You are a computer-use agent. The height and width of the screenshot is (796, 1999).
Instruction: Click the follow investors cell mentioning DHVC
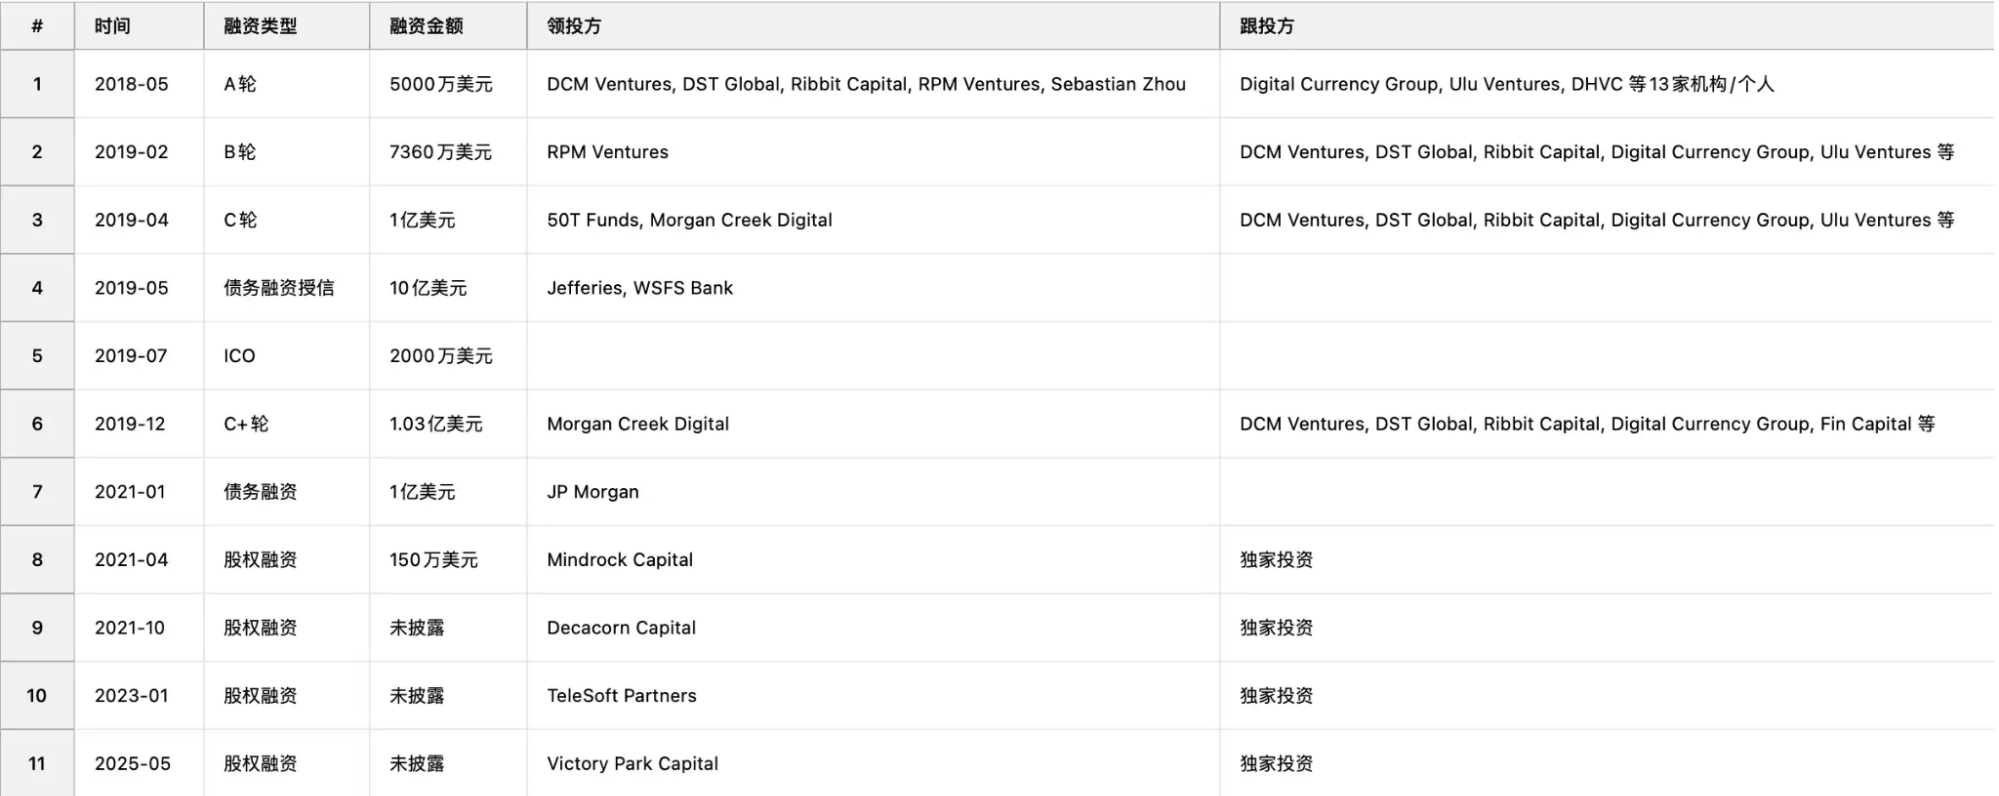pos(1607,84)
